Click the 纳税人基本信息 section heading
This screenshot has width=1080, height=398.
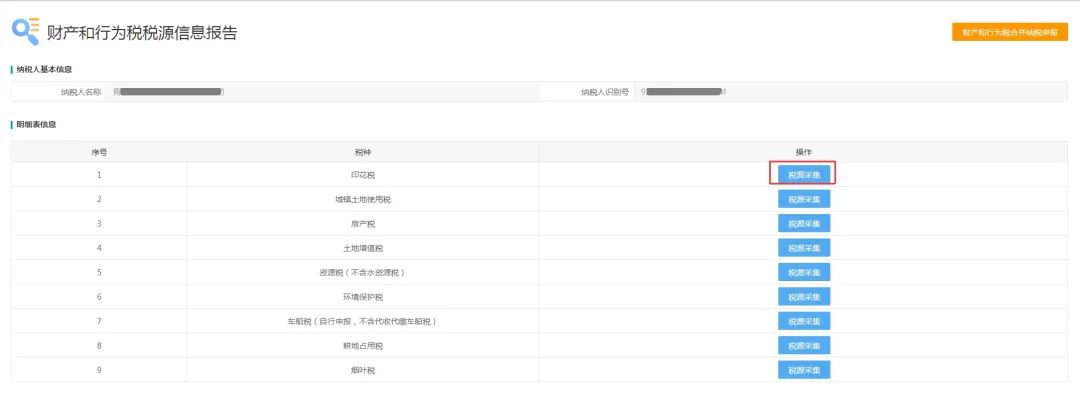point(45,70)
